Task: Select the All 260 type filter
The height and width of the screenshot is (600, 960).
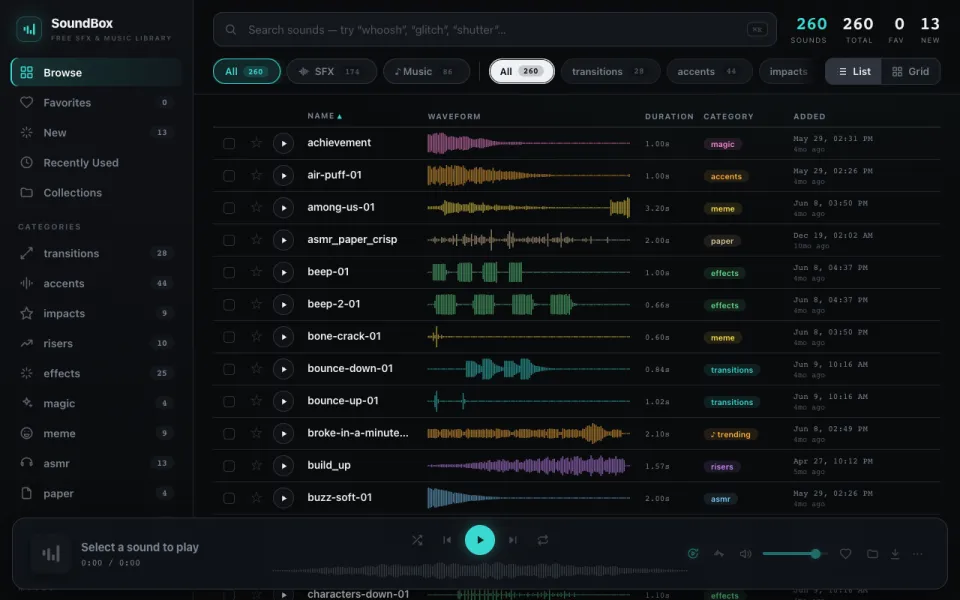Action: (247, 72)
